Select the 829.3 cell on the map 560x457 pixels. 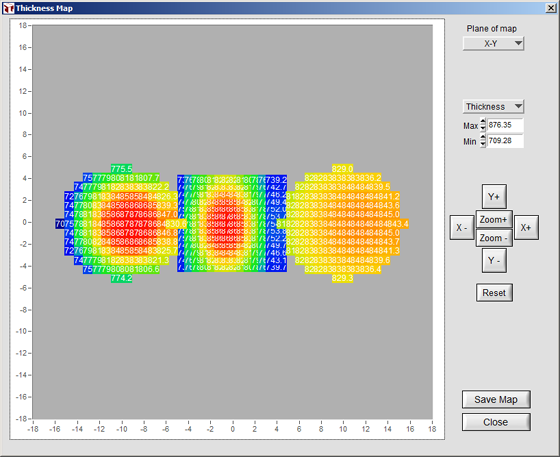click(x=342, y=278)
